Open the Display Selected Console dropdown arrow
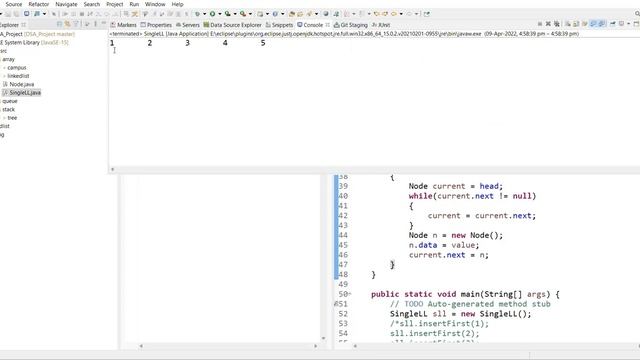Screen dimensions: 640x360 tap(629, 24)
